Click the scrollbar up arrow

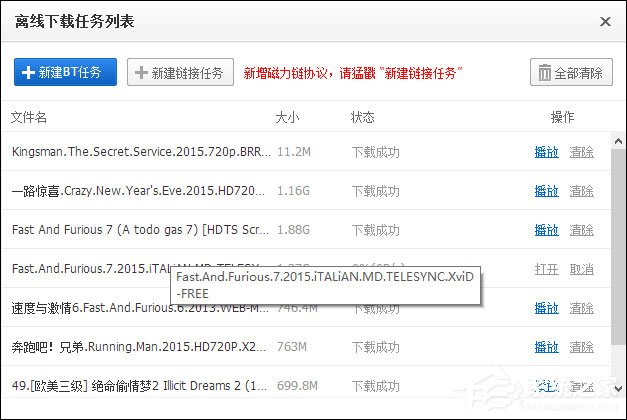[618, 141]
